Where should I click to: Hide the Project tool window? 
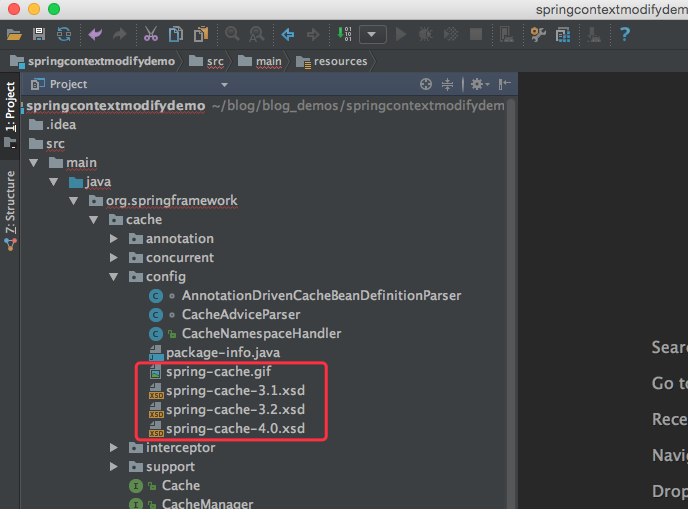coord(505,84)
